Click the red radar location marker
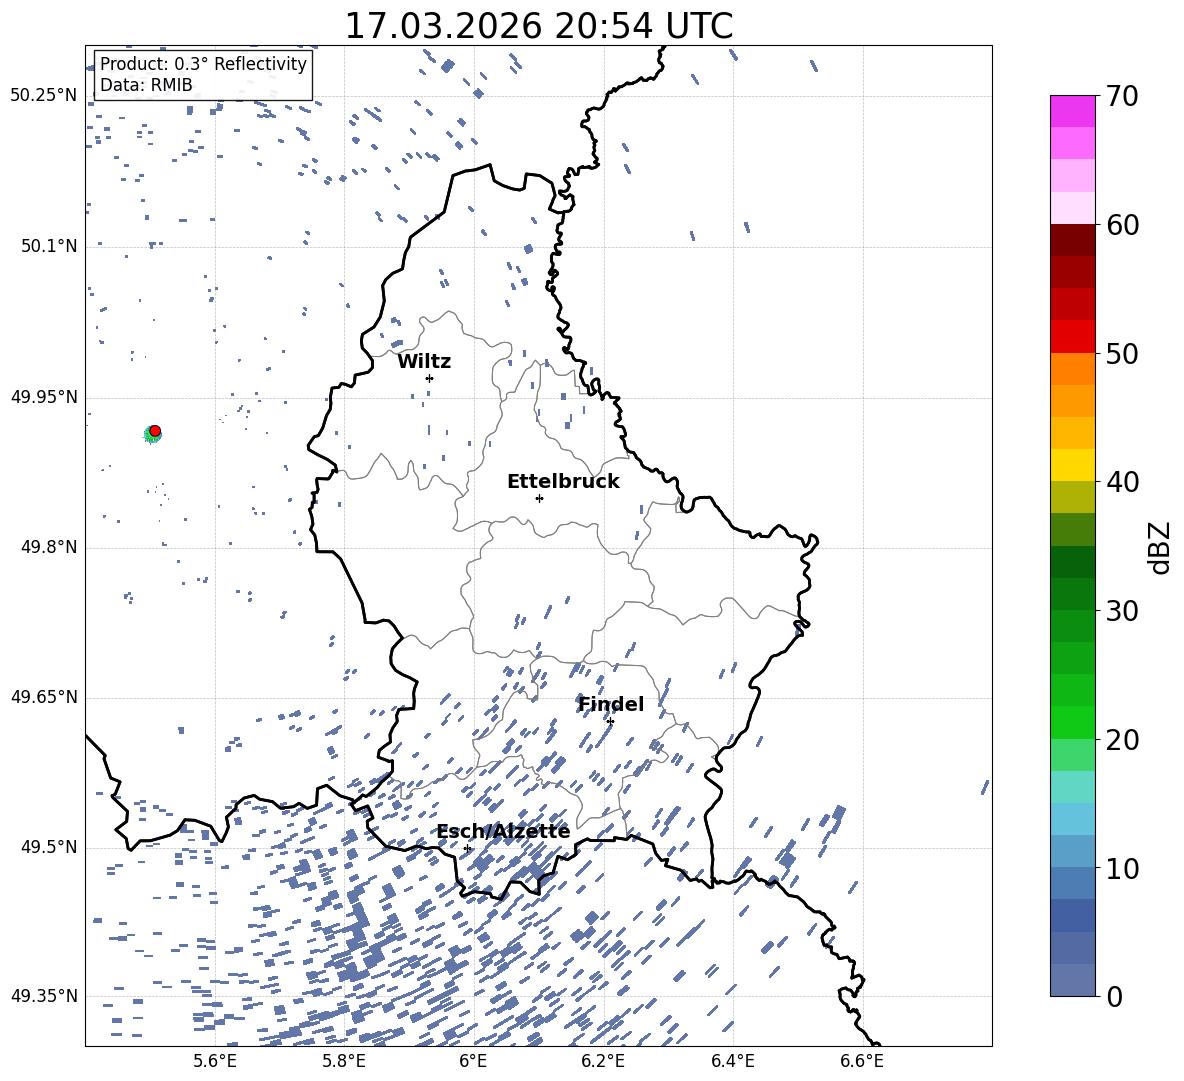1184x1081 pixels. [x=155, y=431]
